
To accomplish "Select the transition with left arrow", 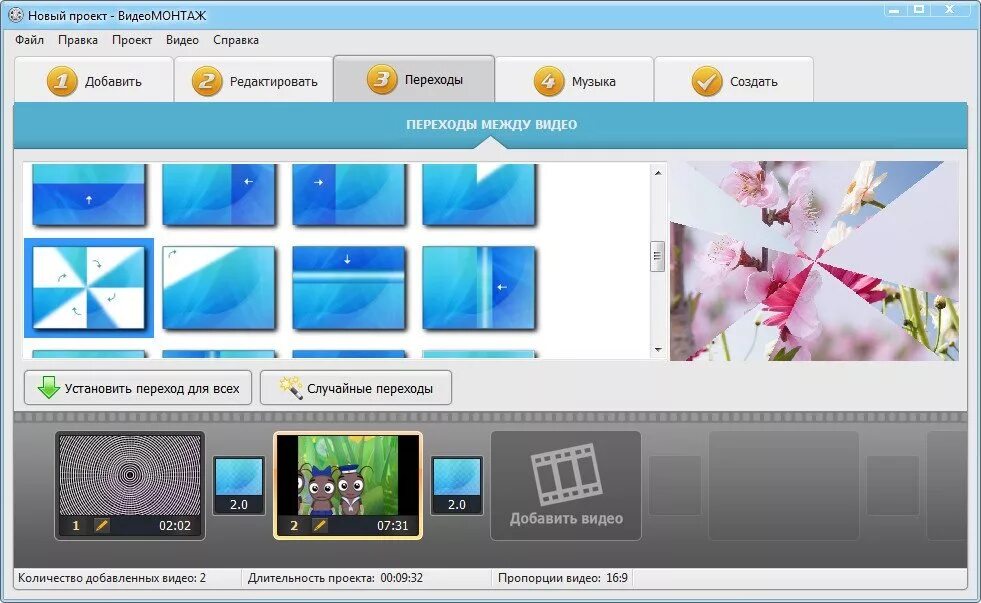I will point(219,195).
